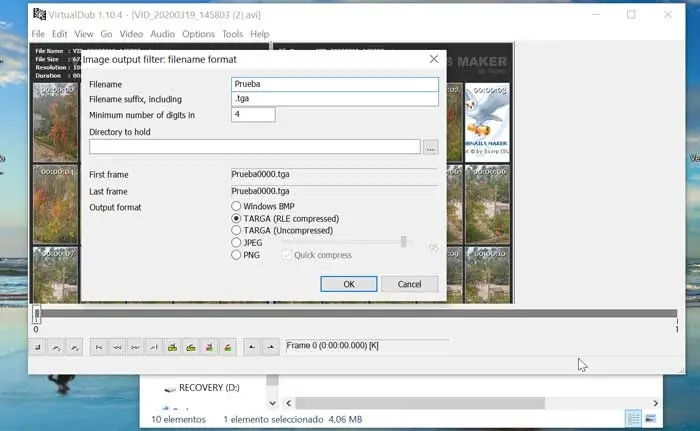
Task: Jump to the end of the video
Action: (x=154, y=347)
